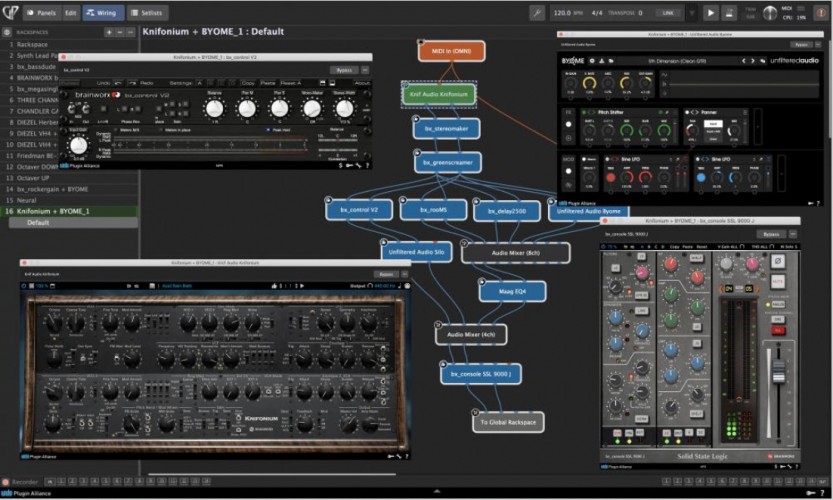Screen dimensions: 833x500
Task: Select the Maag EQ4 block
Action: point(512,291)
